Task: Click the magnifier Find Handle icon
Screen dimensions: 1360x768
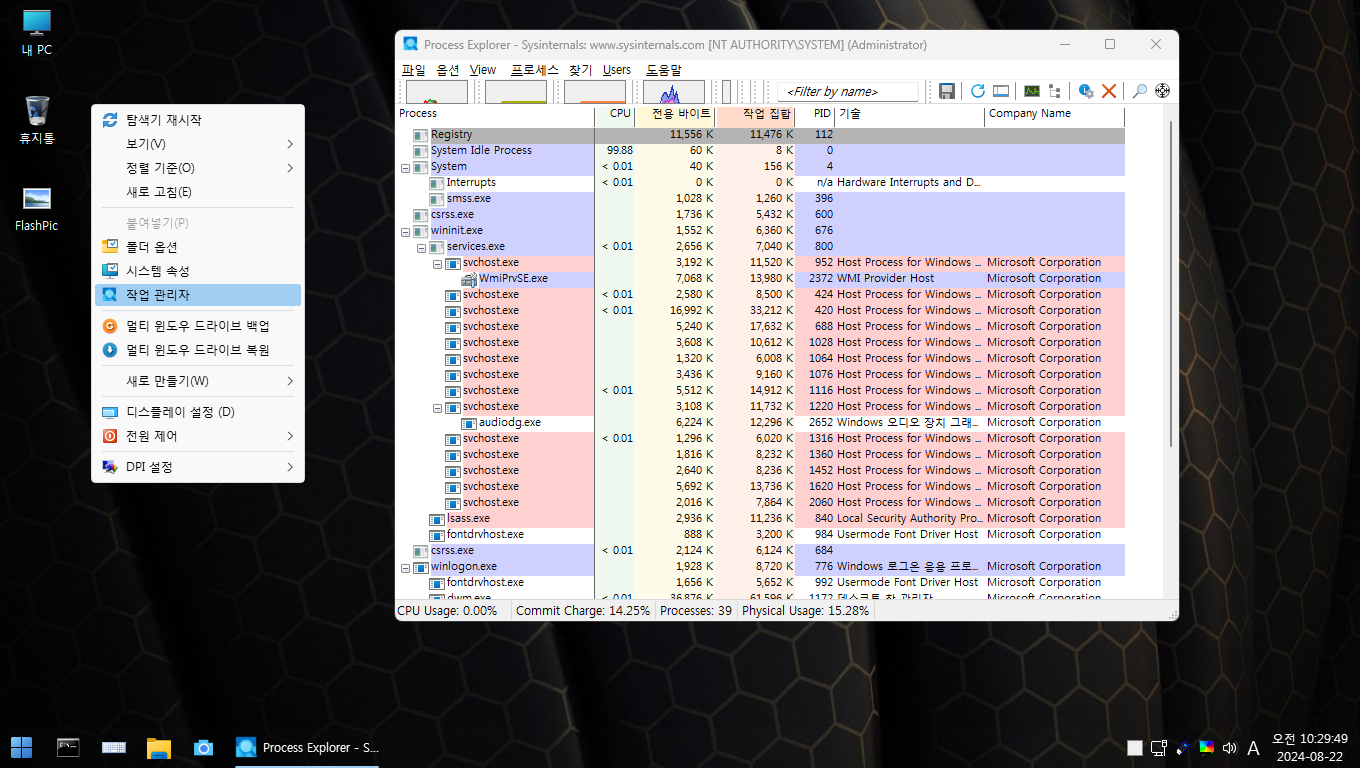Action: coord(1139,91)
